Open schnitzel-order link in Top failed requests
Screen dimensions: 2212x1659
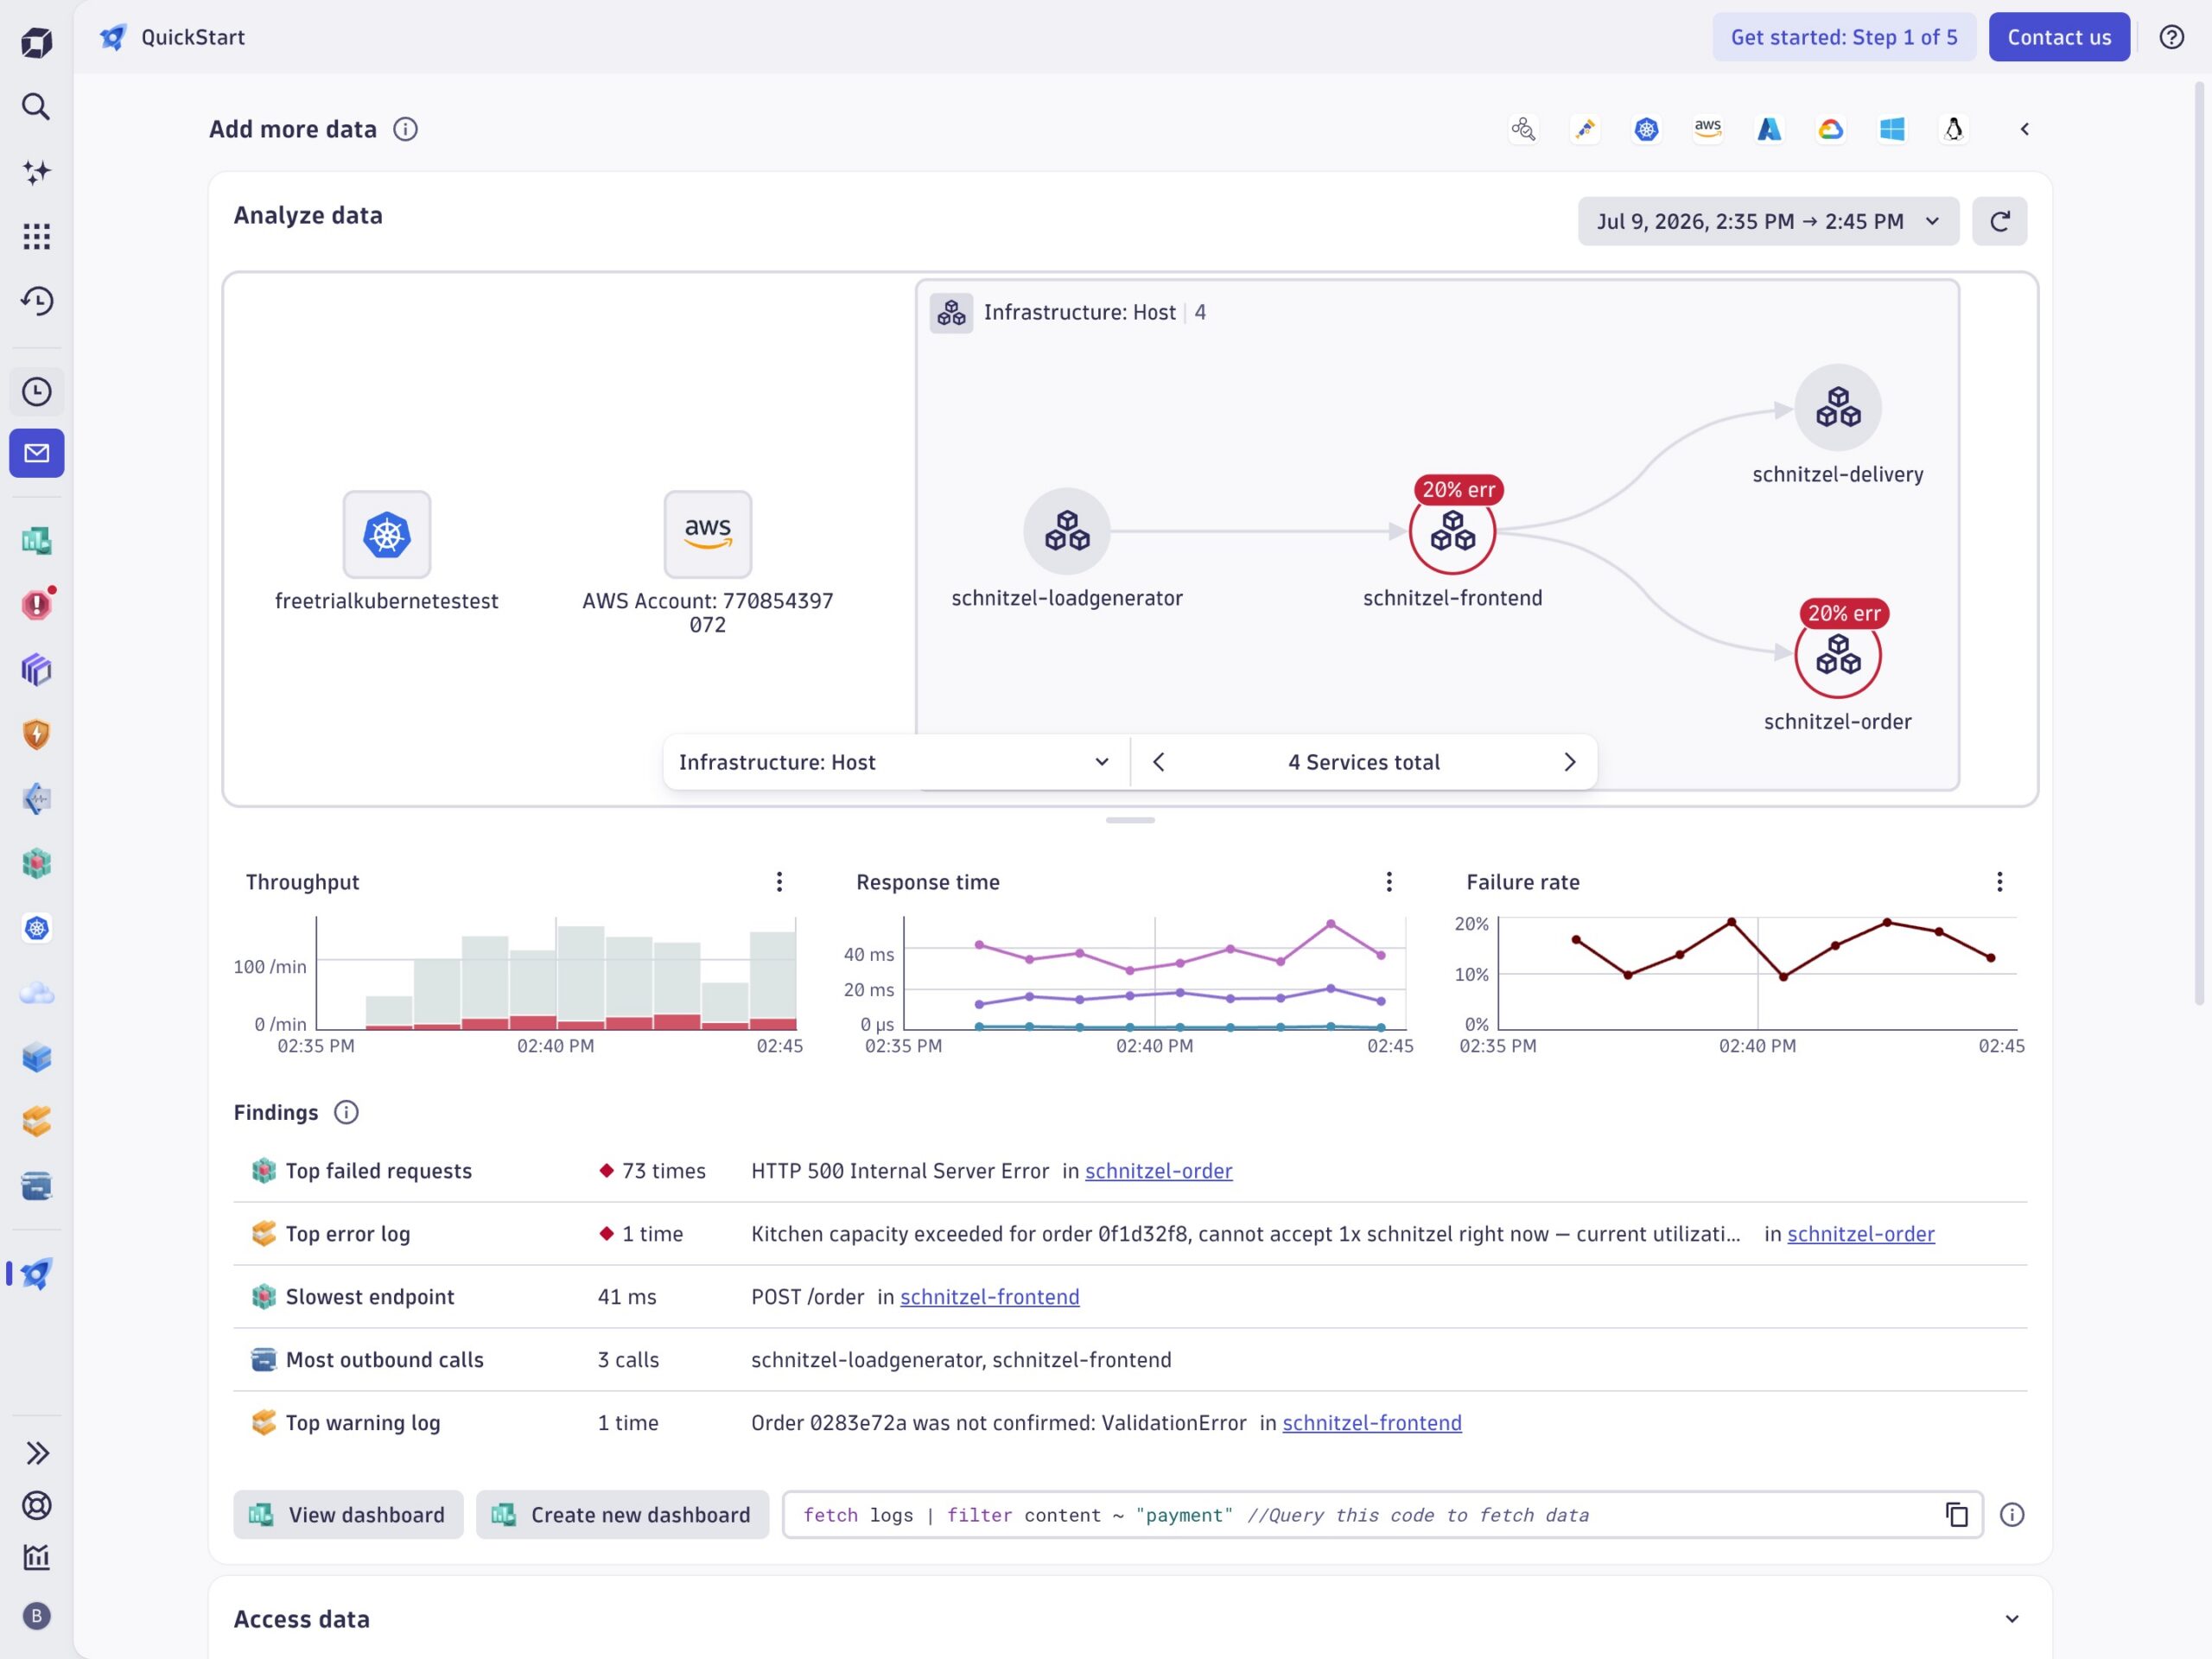(x=1159, y=1171)
